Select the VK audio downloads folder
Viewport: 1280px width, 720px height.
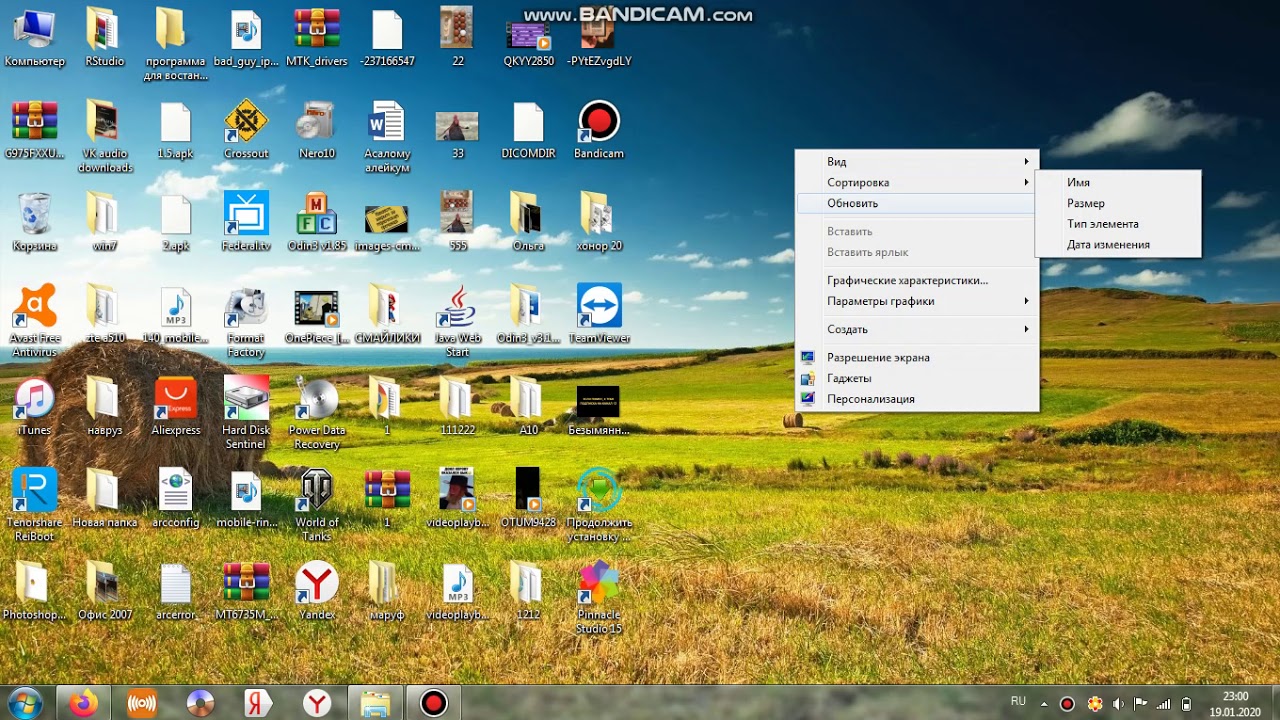click(105, 137)
